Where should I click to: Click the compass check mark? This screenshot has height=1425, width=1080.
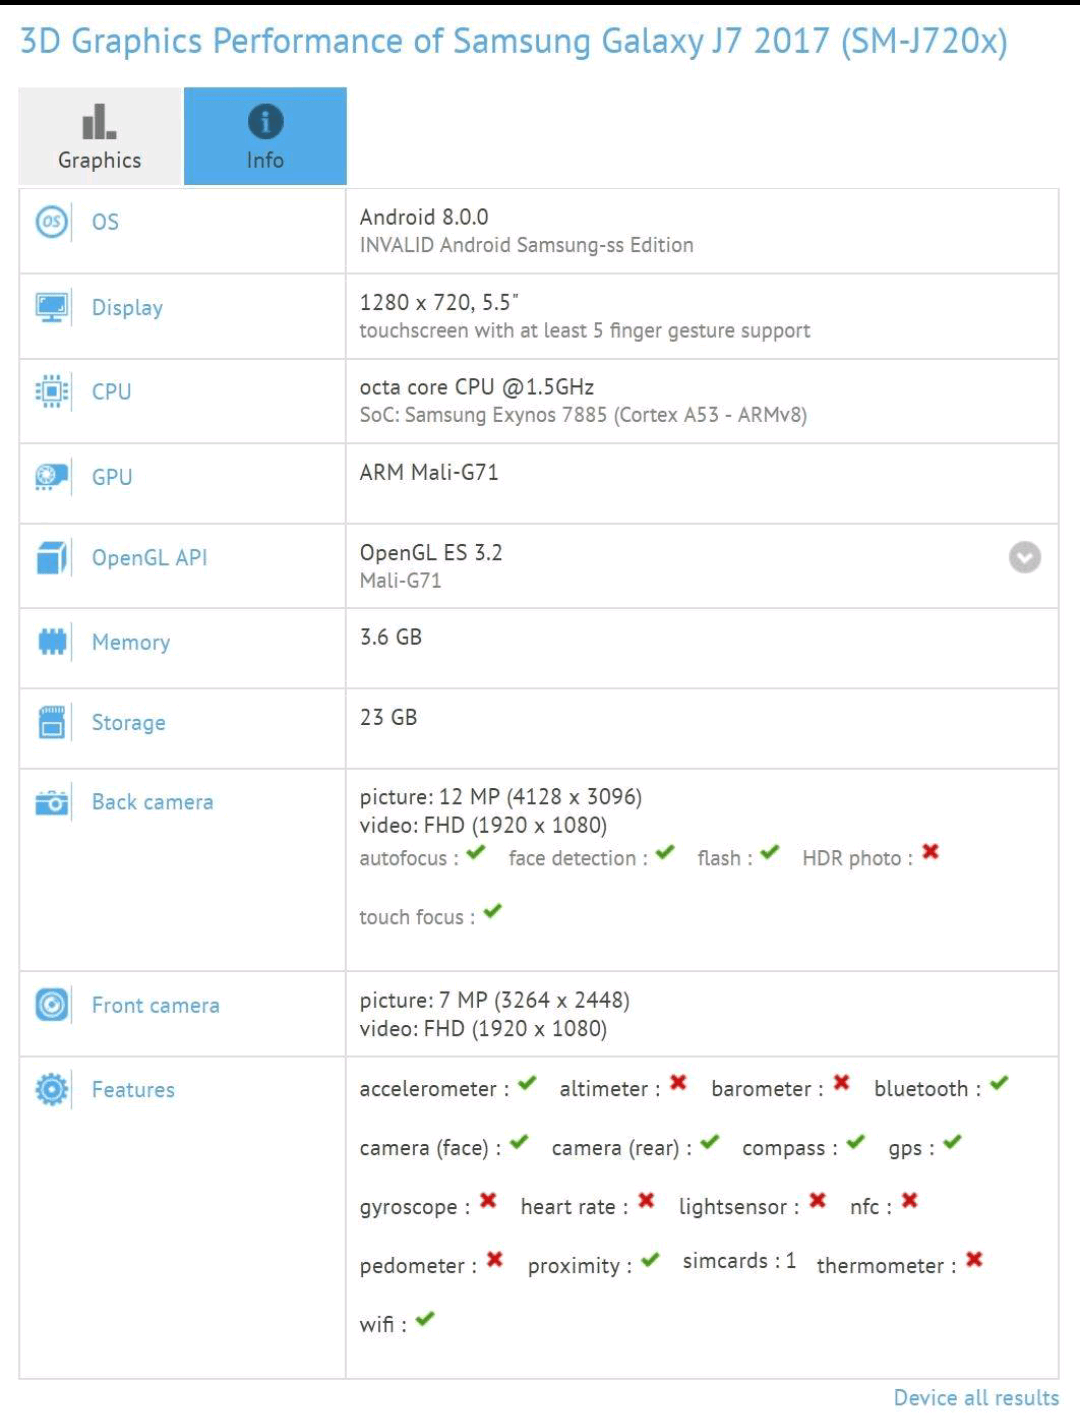(855, 1142)
